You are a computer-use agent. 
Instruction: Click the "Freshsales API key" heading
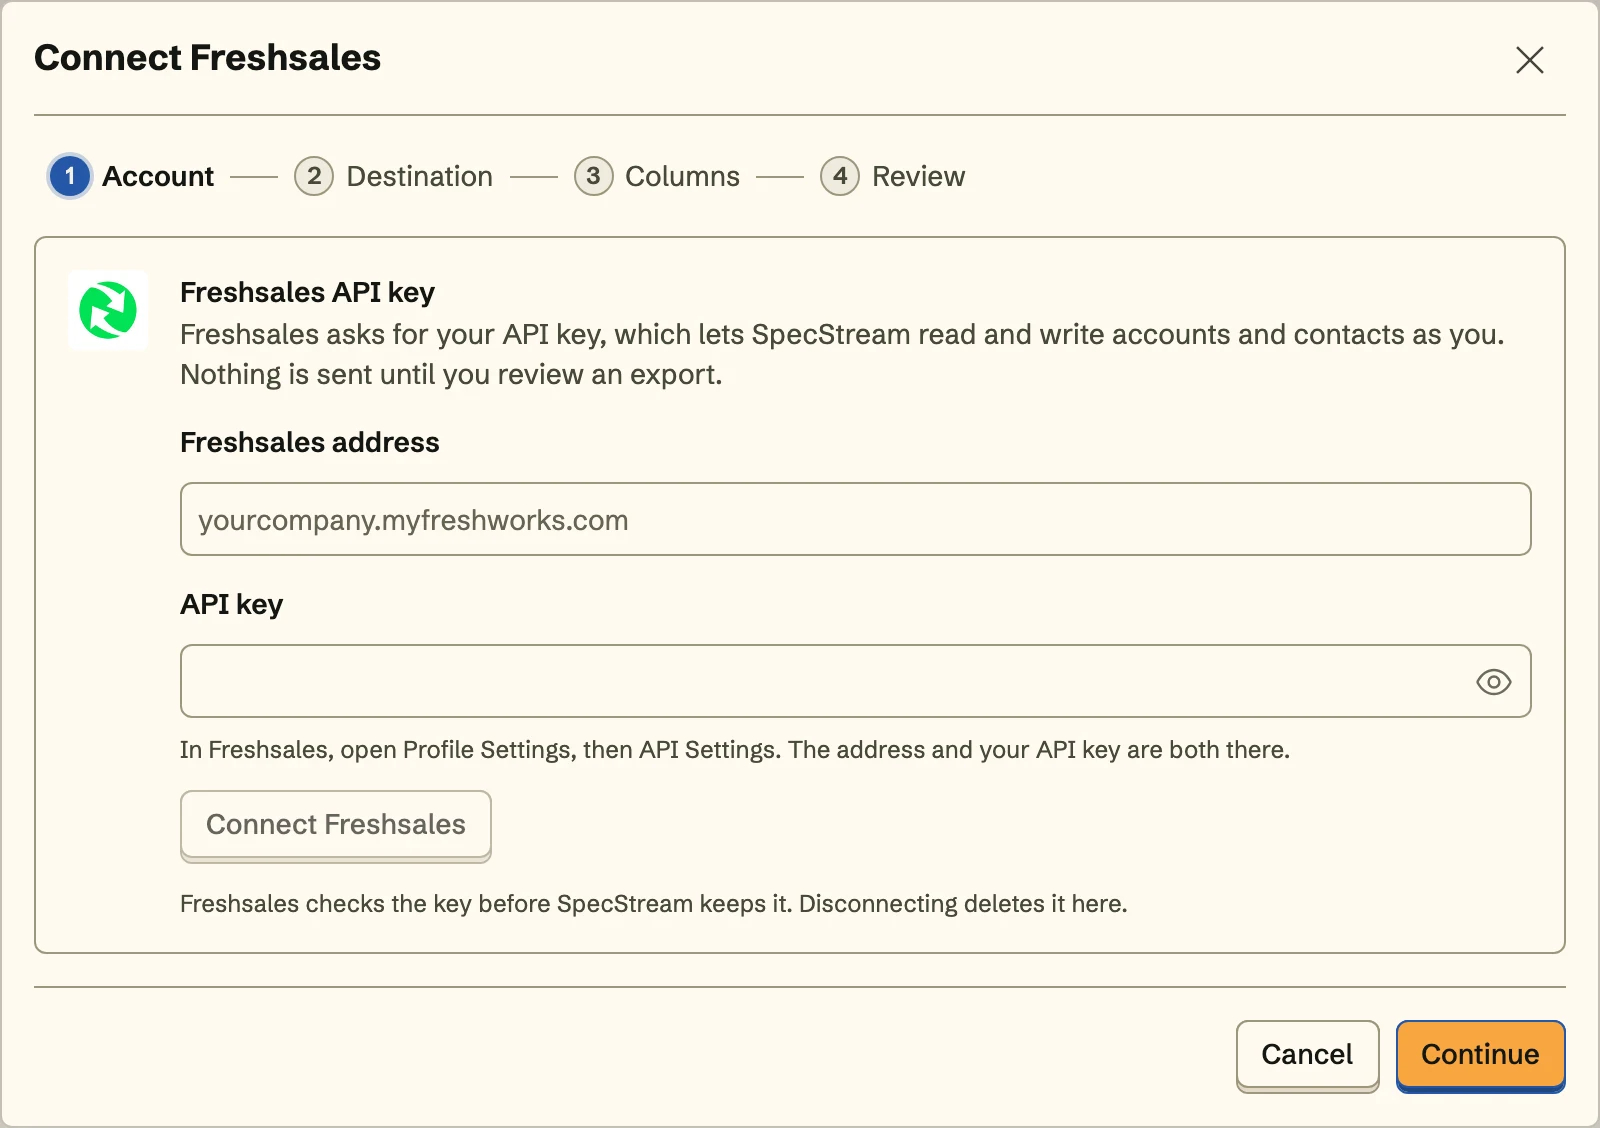pyautogui.click(x=307, y=292)
